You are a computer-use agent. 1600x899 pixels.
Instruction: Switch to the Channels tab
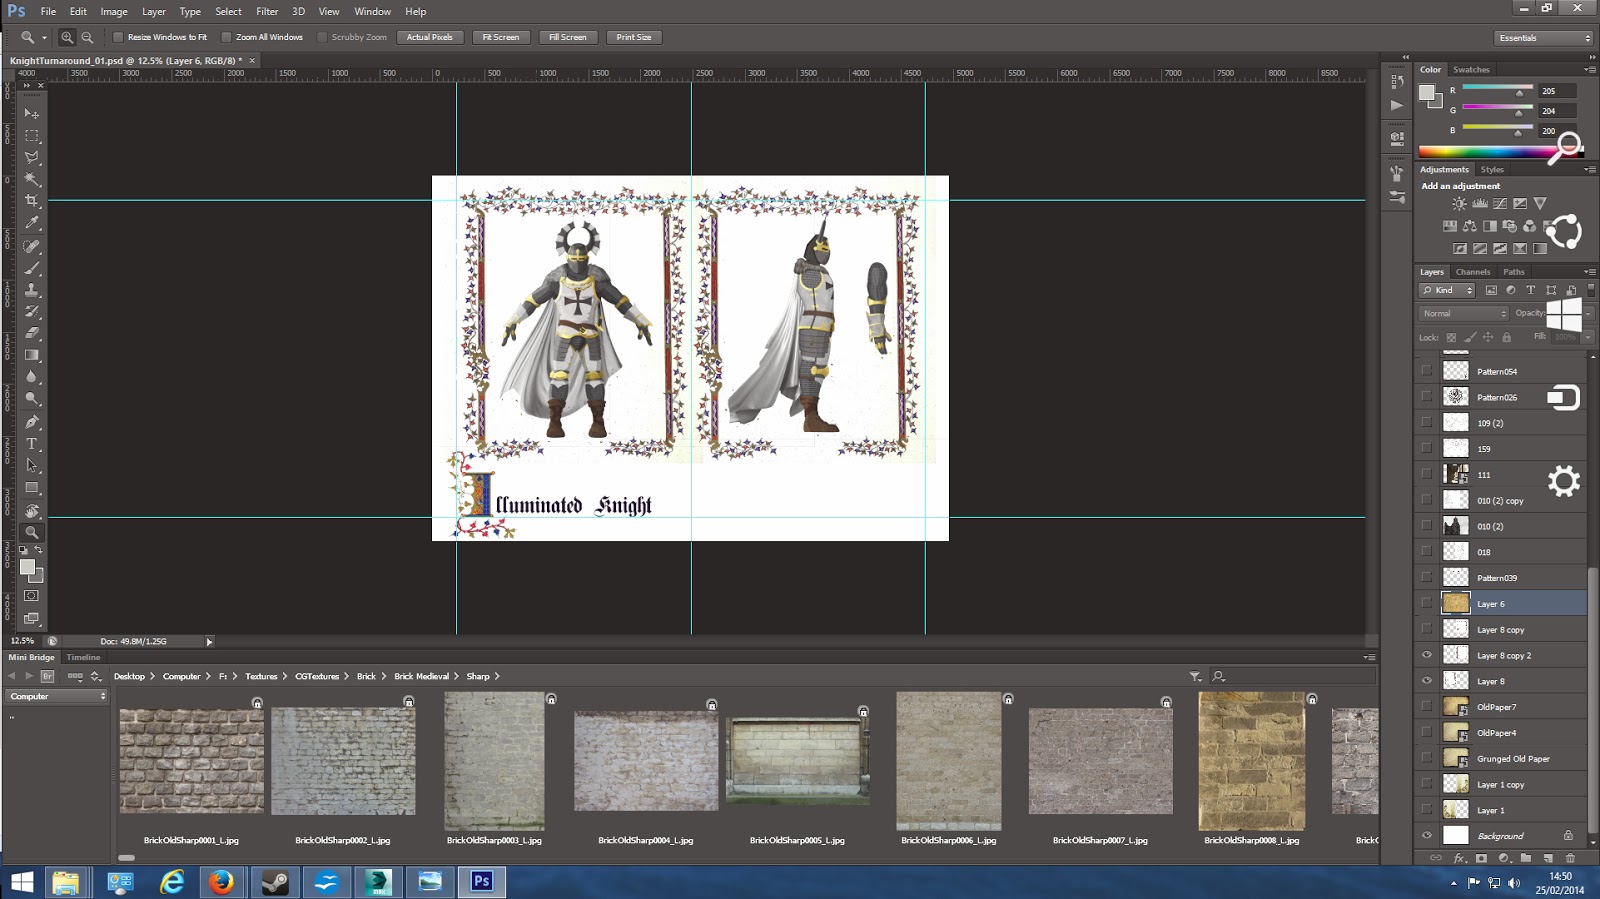tap(1472, 272)
